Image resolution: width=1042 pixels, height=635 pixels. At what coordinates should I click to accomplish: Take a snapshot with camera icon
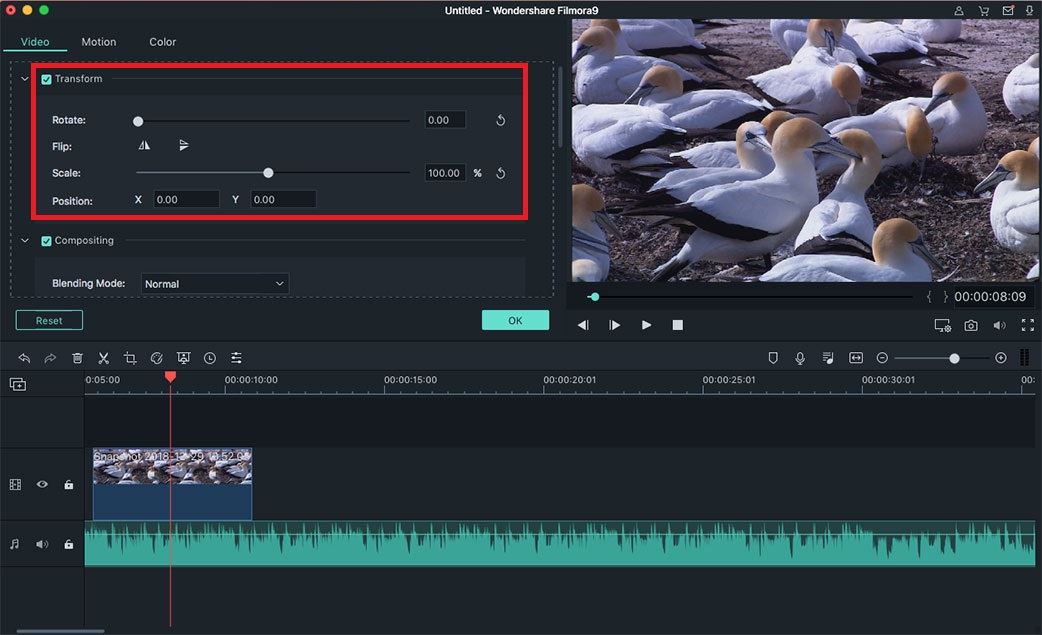click(971, 325)
